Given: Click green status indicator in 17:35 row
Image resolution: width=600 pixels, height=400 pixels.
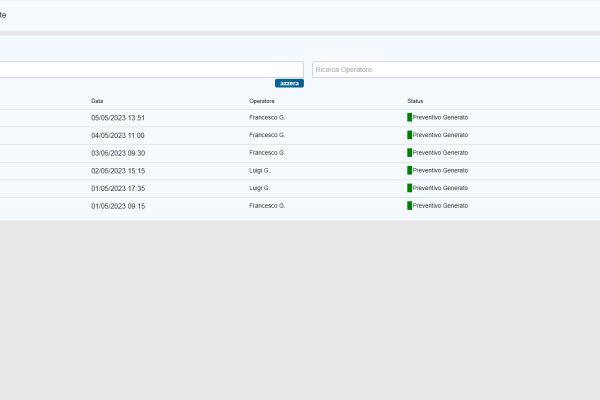Looking at the screenshot, I should (409, 188).
